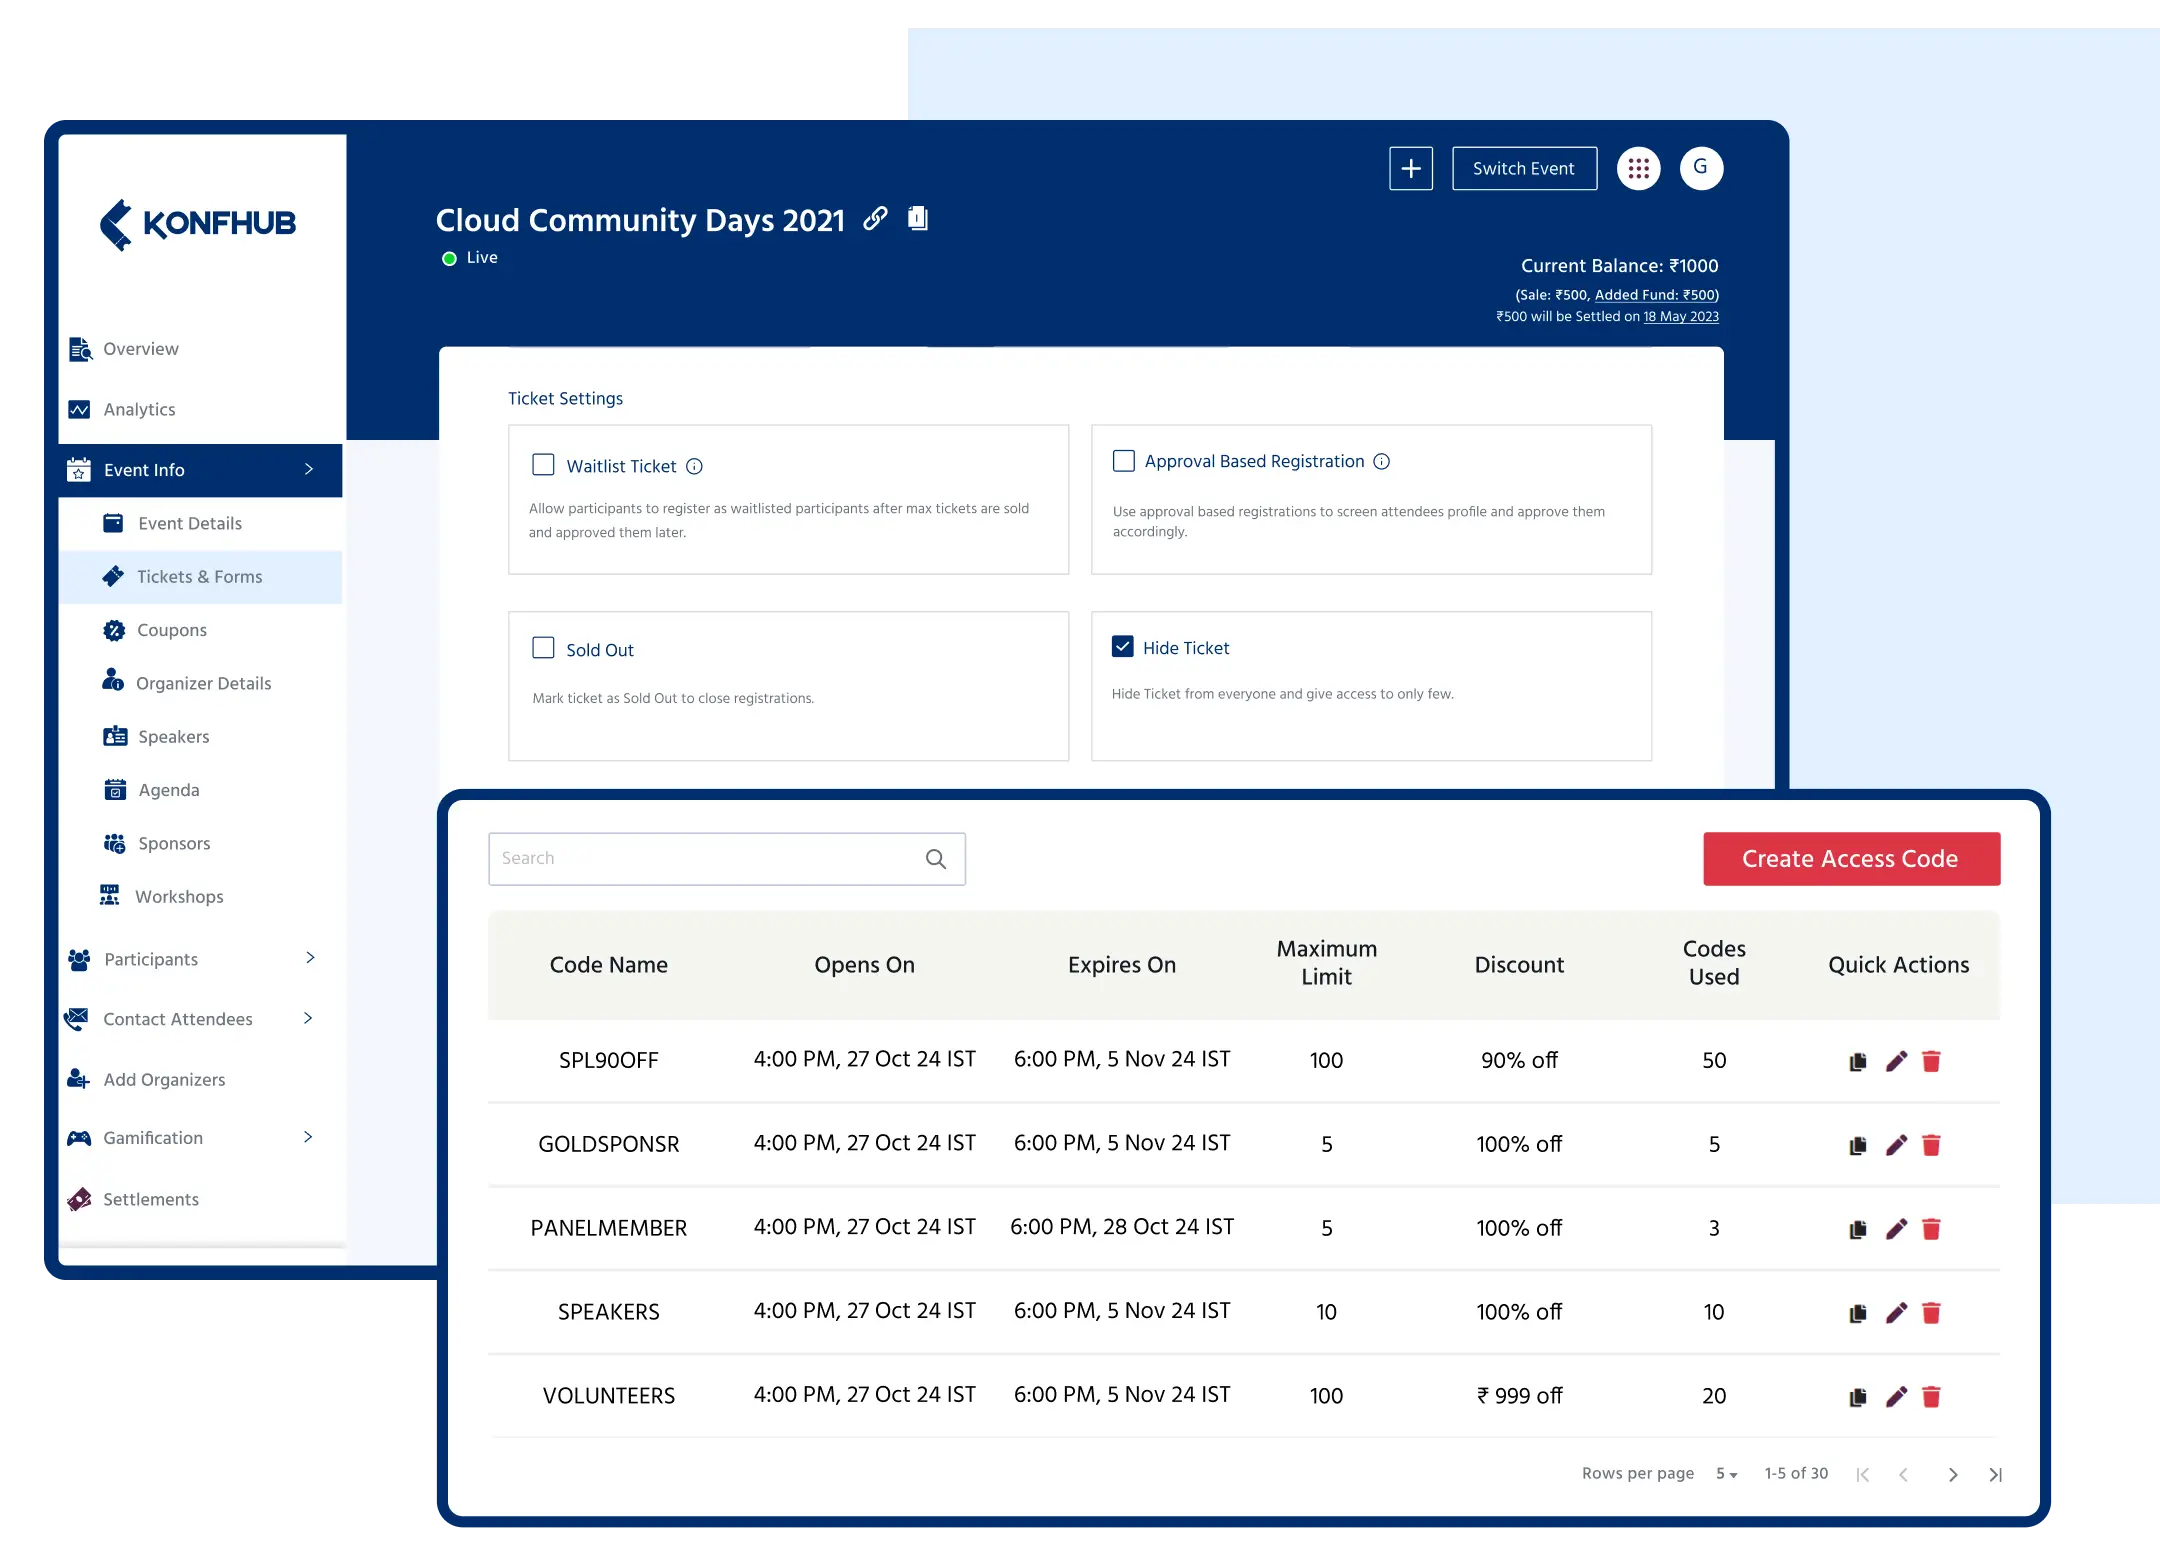The height and width of the screenshot is (1568, 2160).
Task: Click the plus button to add event
Action: point(1410,168)
